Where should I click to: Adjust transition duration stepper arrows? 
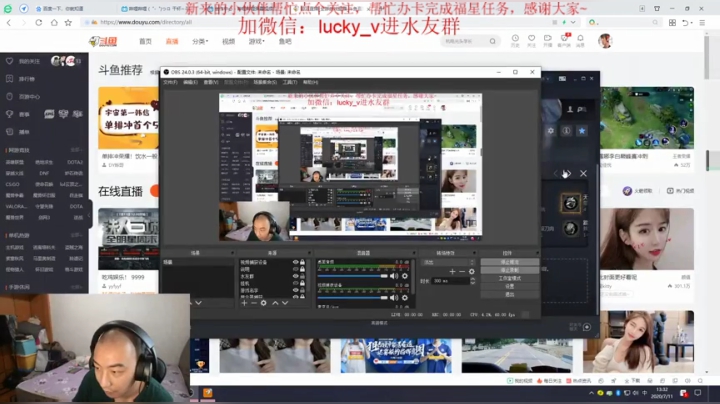[x=473, y=281]
